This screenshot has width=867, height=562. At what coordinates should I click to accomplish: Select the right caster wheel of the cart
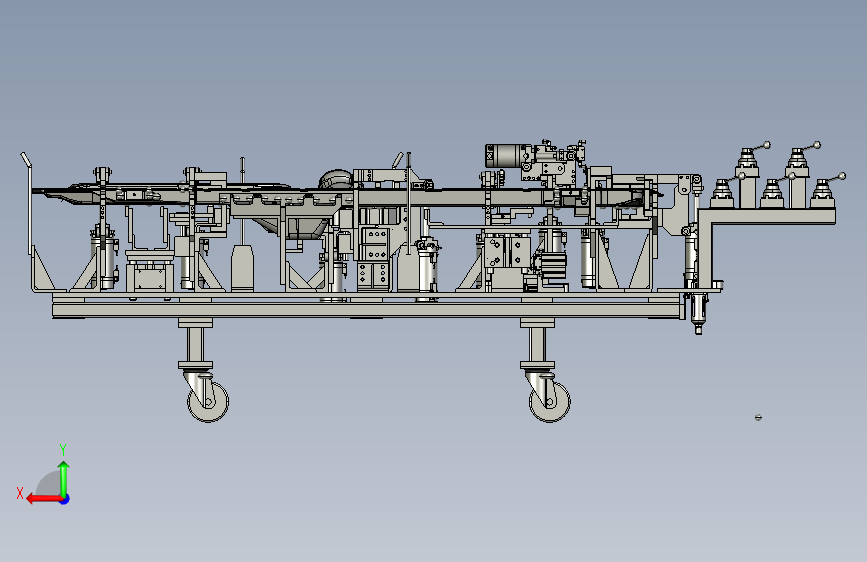550,401
